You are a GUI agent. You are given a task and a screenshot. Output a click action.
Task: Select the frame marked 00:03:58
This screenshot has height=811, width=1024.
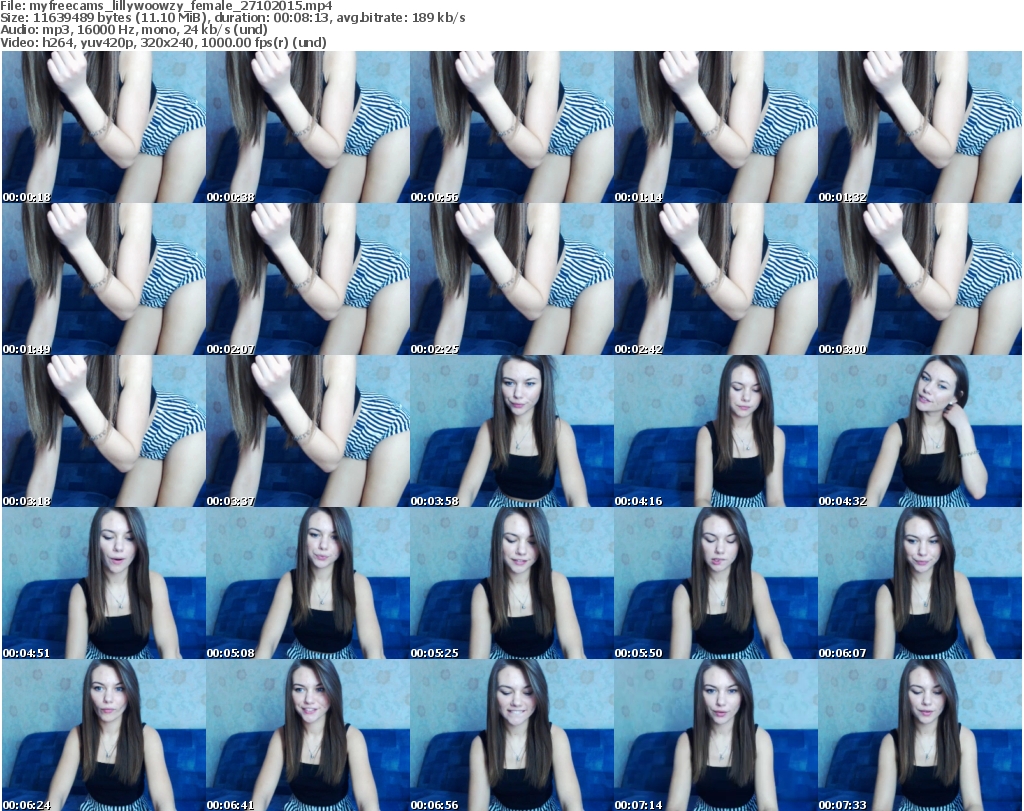coord(511,431)
